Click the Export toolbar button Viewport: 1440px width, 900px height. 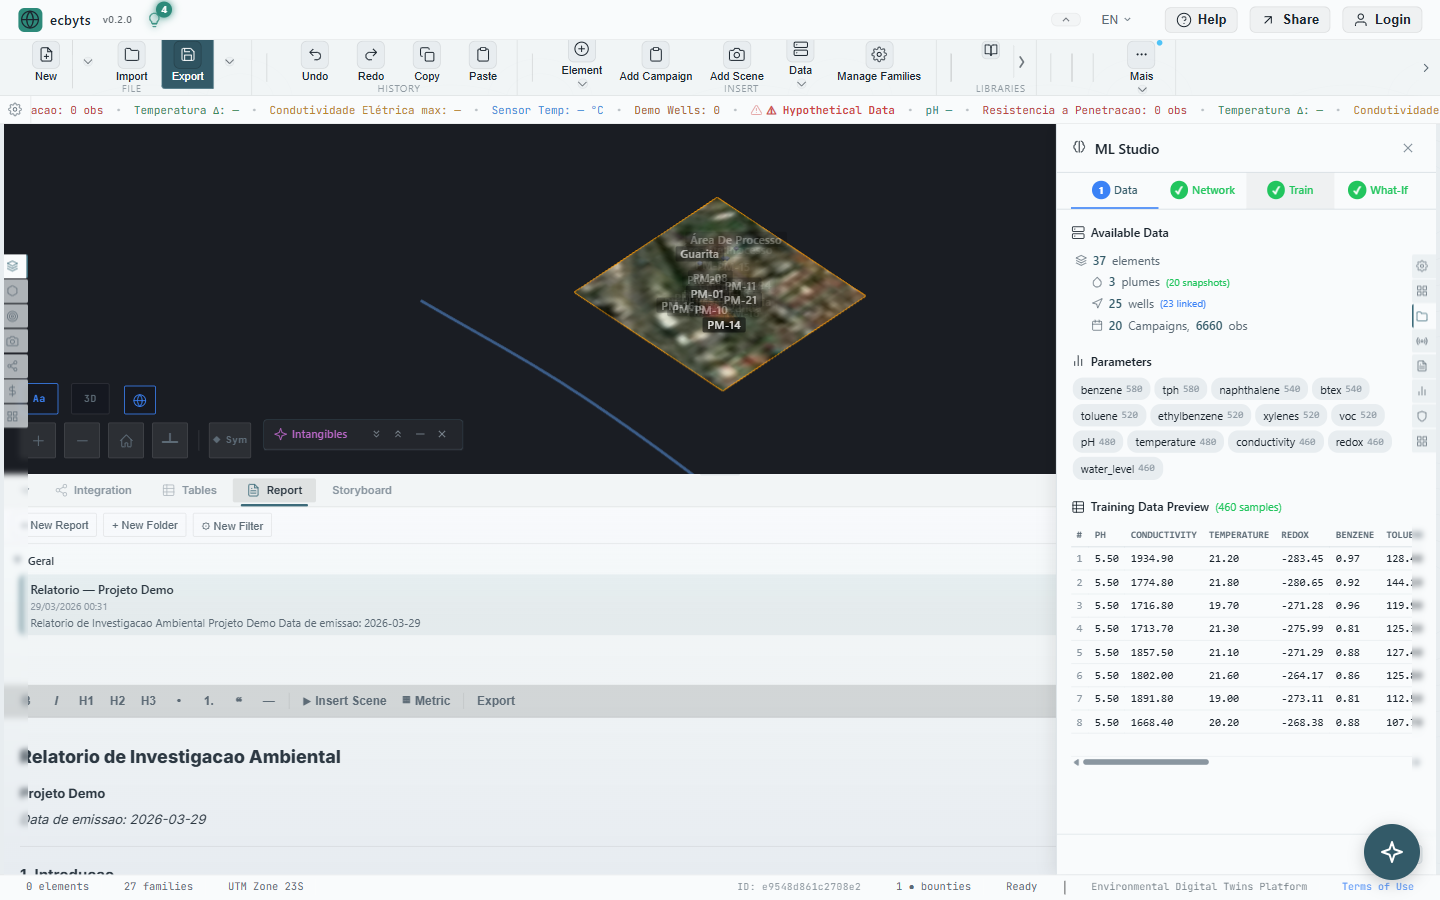[x=187, y=62]
